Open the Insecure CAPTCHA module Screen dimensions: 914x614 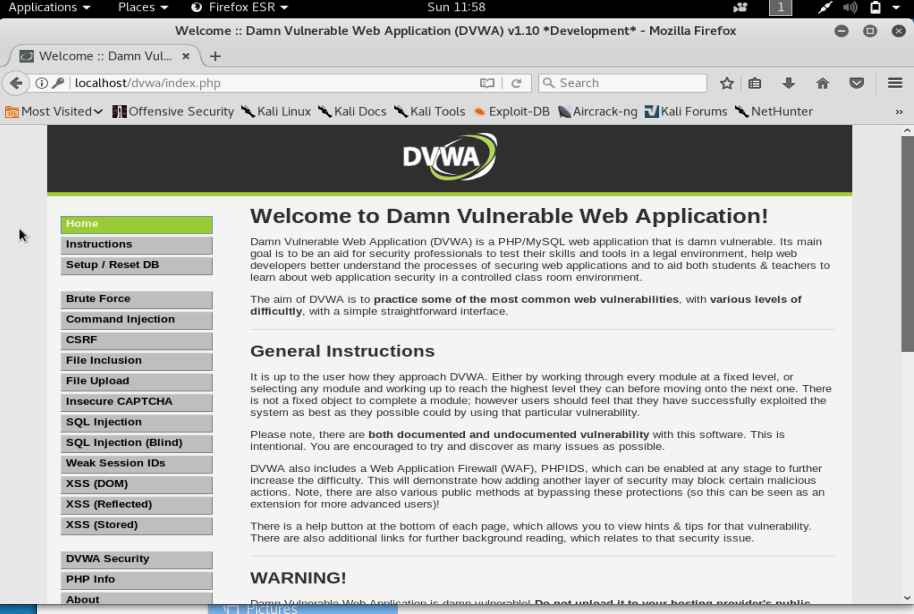136,402
